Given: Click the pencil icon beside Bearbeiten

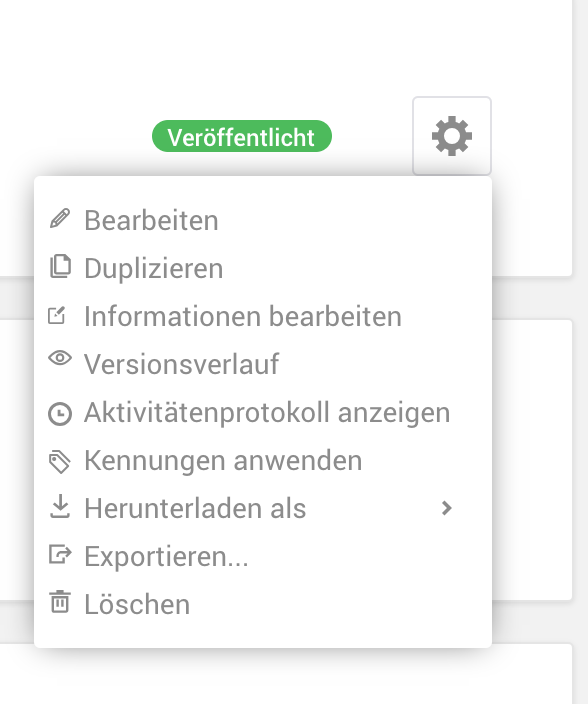Looking at the screenshot, I should pyautogui.click(x=60, y=219).
